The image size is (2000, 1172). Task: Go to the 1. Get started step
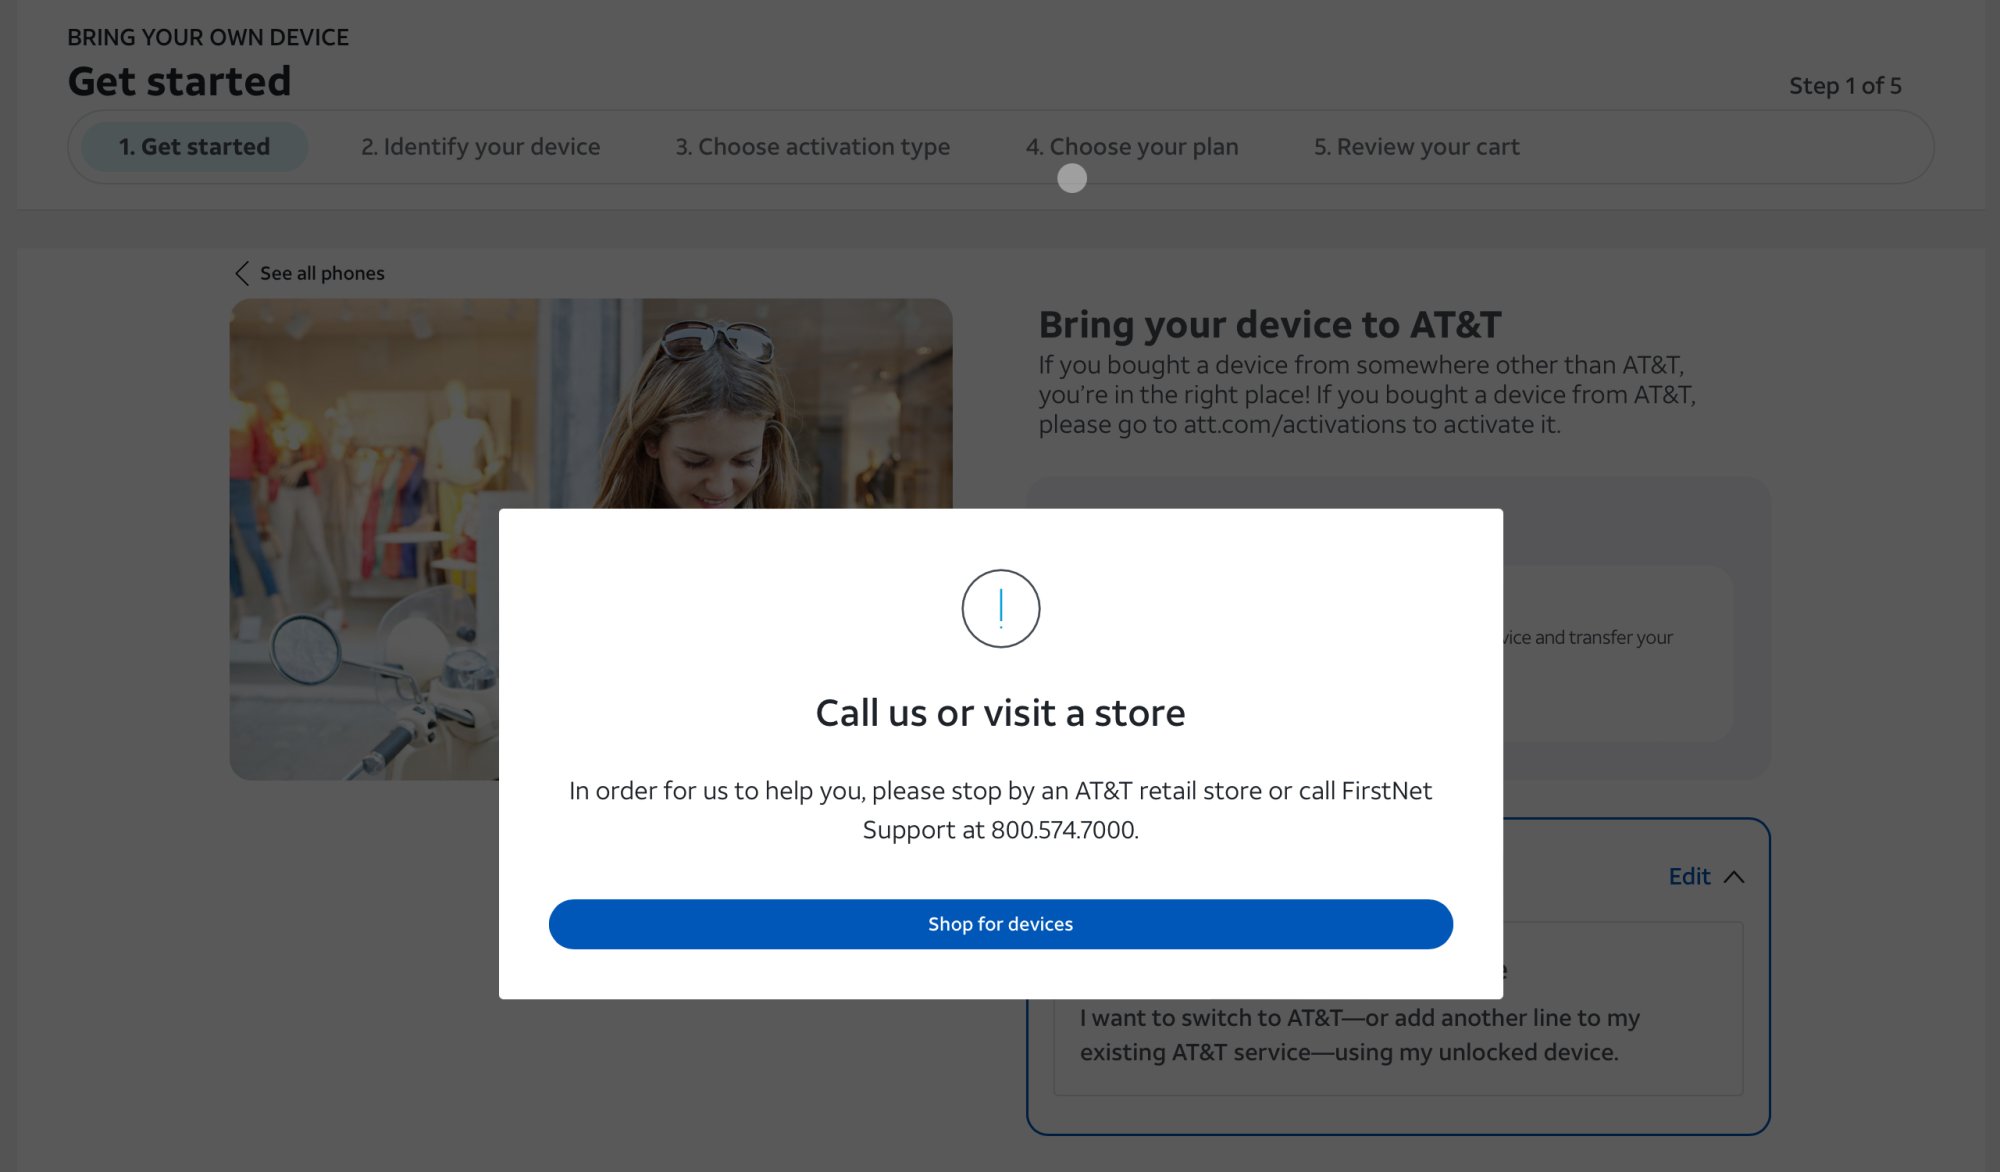[194, 147]
